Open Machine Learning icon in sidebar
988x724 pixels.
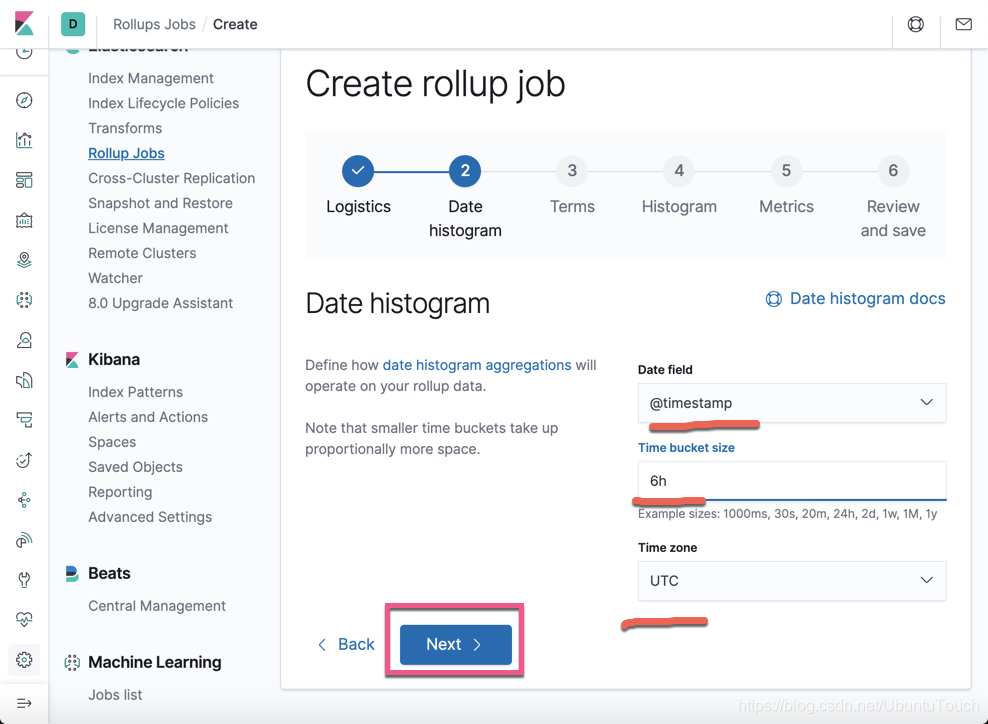tap(24, 300)
